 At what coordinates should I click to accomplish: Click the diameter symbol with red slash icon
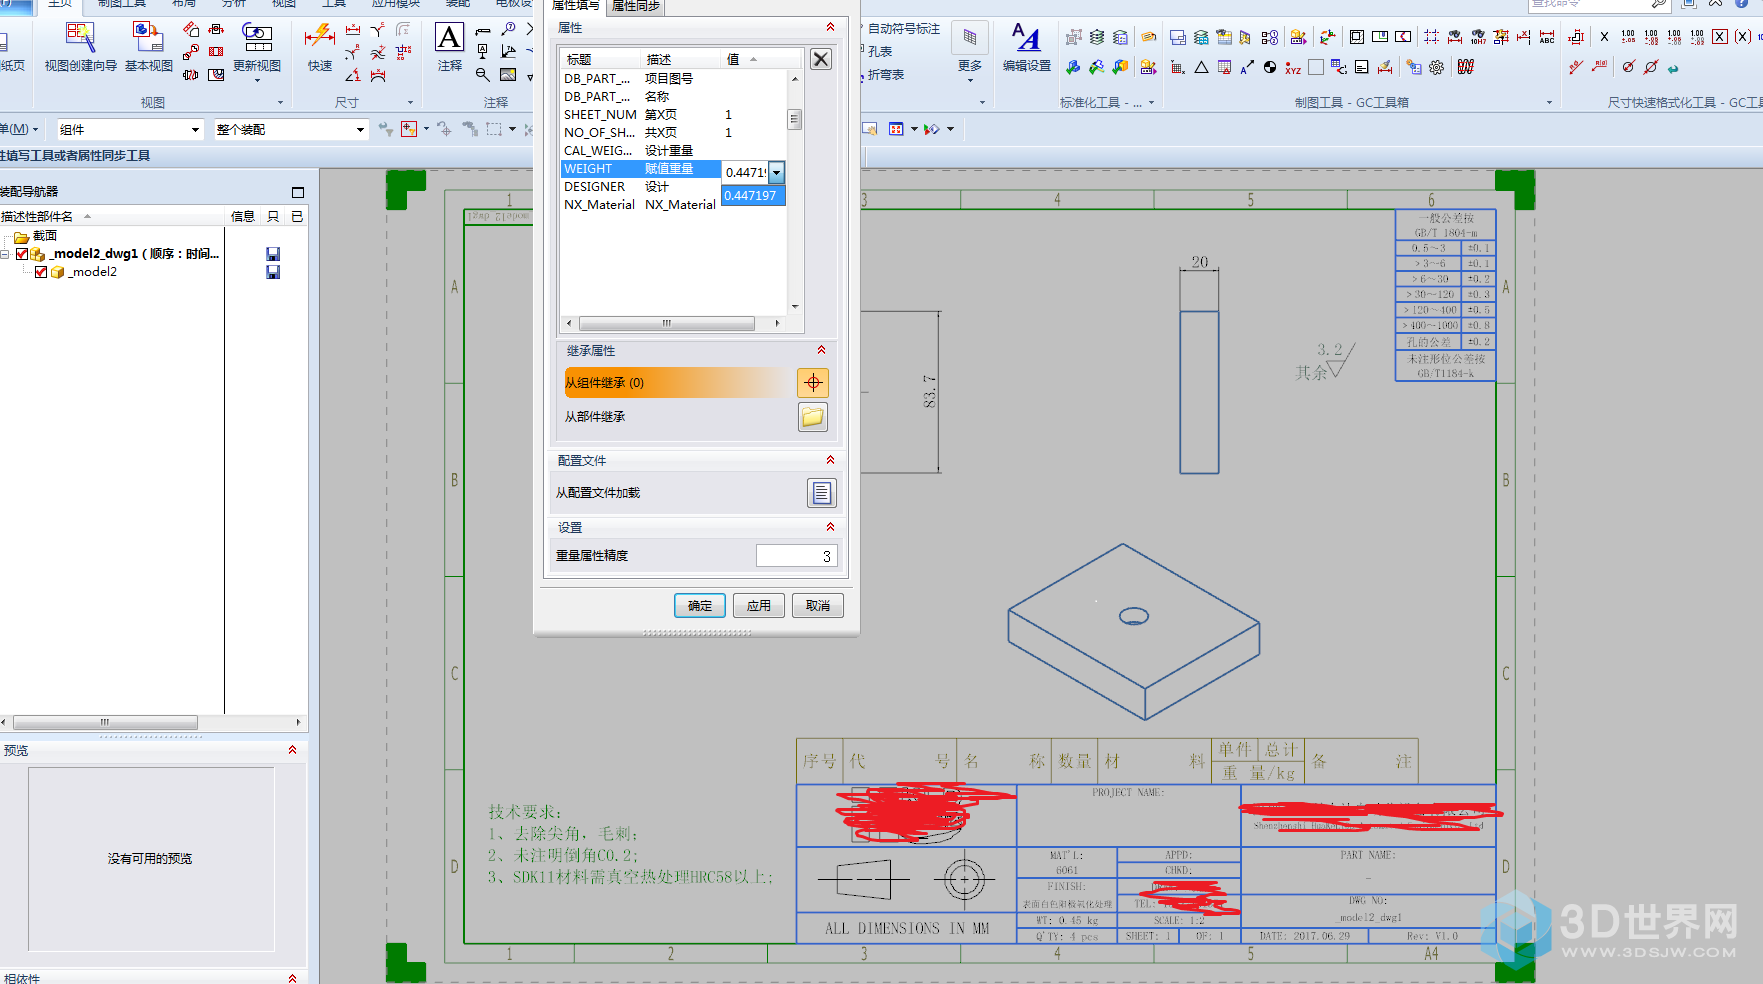tap(1651, 67)
